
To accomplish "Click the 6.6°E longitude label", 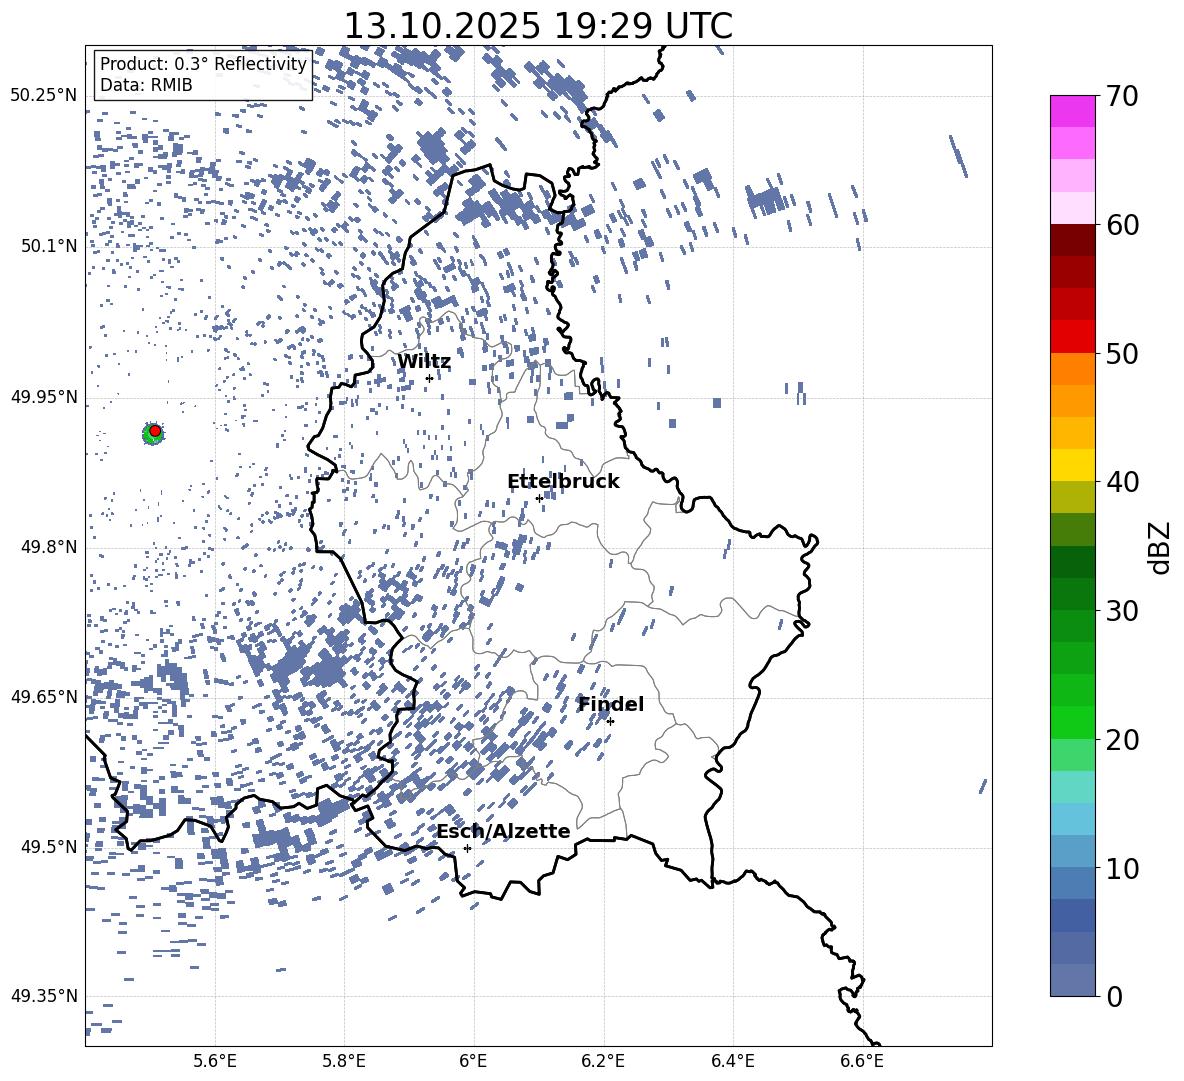I will click(862, 1061).
